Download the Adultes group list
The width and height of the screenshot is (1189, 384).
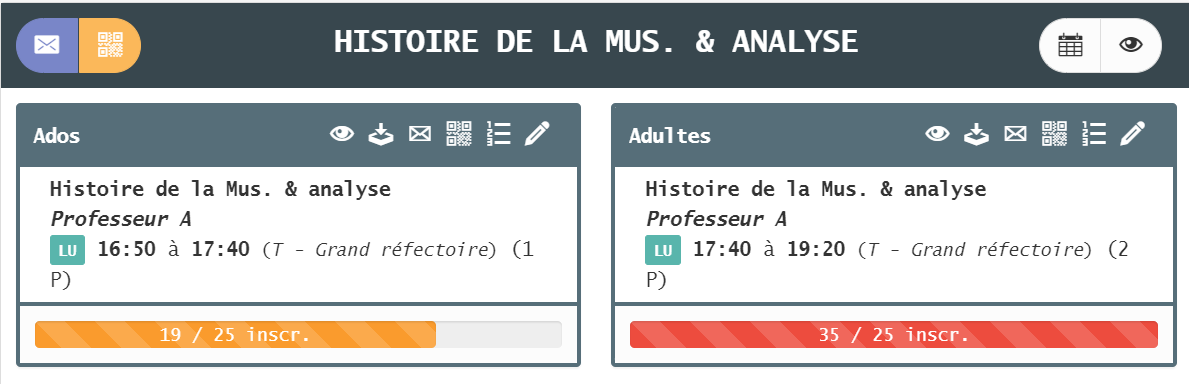click(x=977, y=134)
